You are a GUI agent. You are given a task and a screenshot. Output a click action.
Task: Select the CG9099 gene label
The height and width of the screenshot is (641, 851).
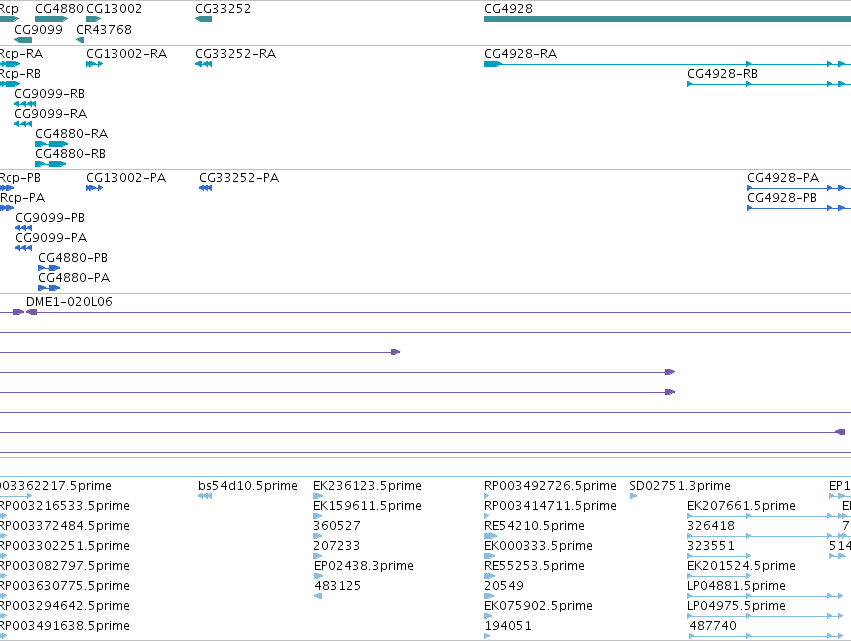39,29
